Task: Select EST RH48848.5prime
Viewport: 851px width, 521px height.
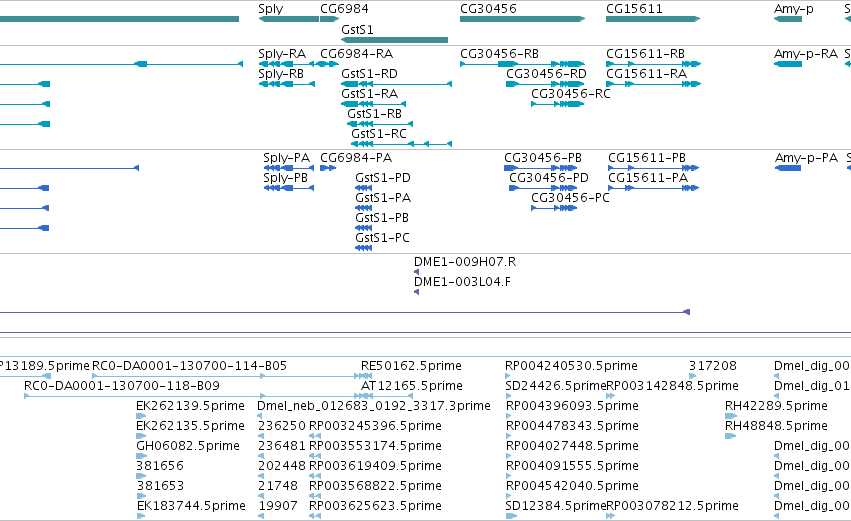Action: click(x=777, y=427)
